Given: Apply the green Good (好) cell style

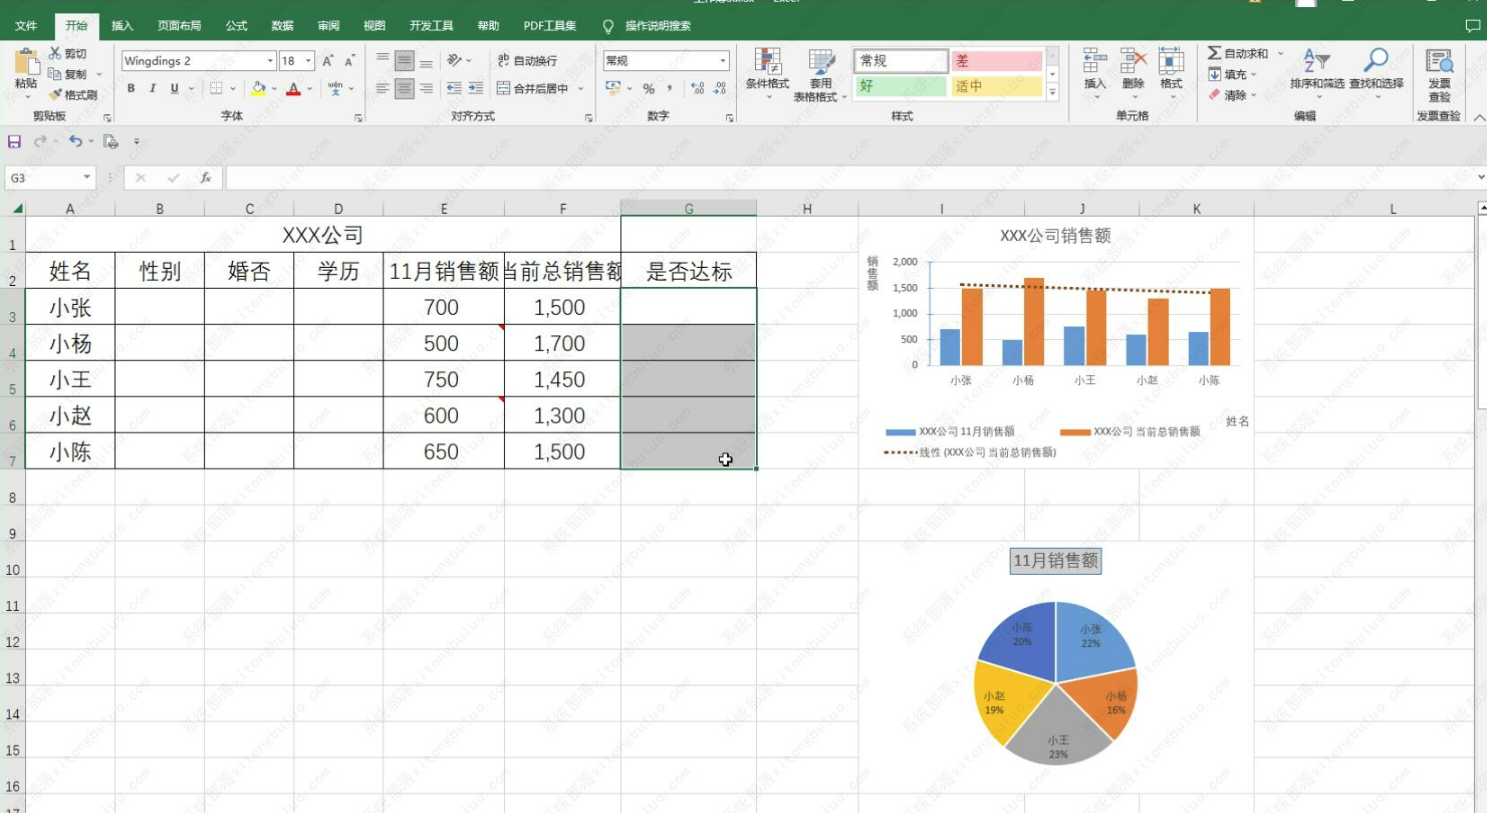Looking at the screenshot, I should [900, 87].
